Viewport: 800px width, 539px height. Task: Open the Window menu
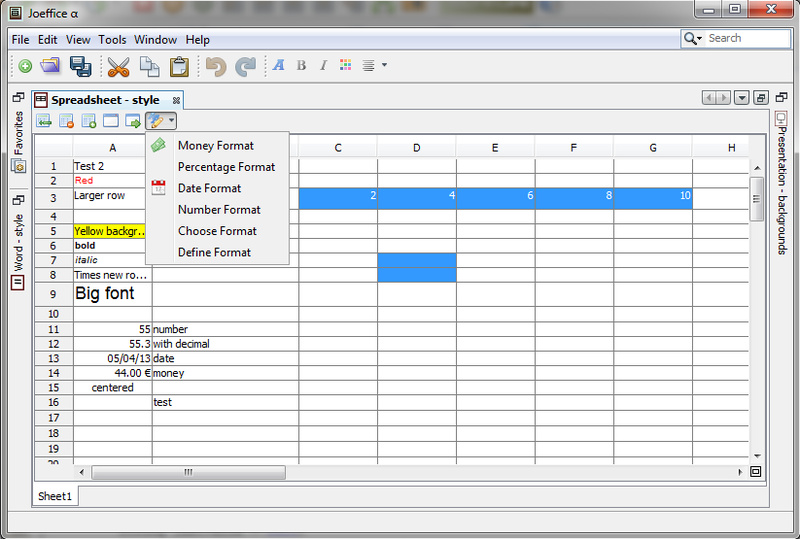point(155,40)
